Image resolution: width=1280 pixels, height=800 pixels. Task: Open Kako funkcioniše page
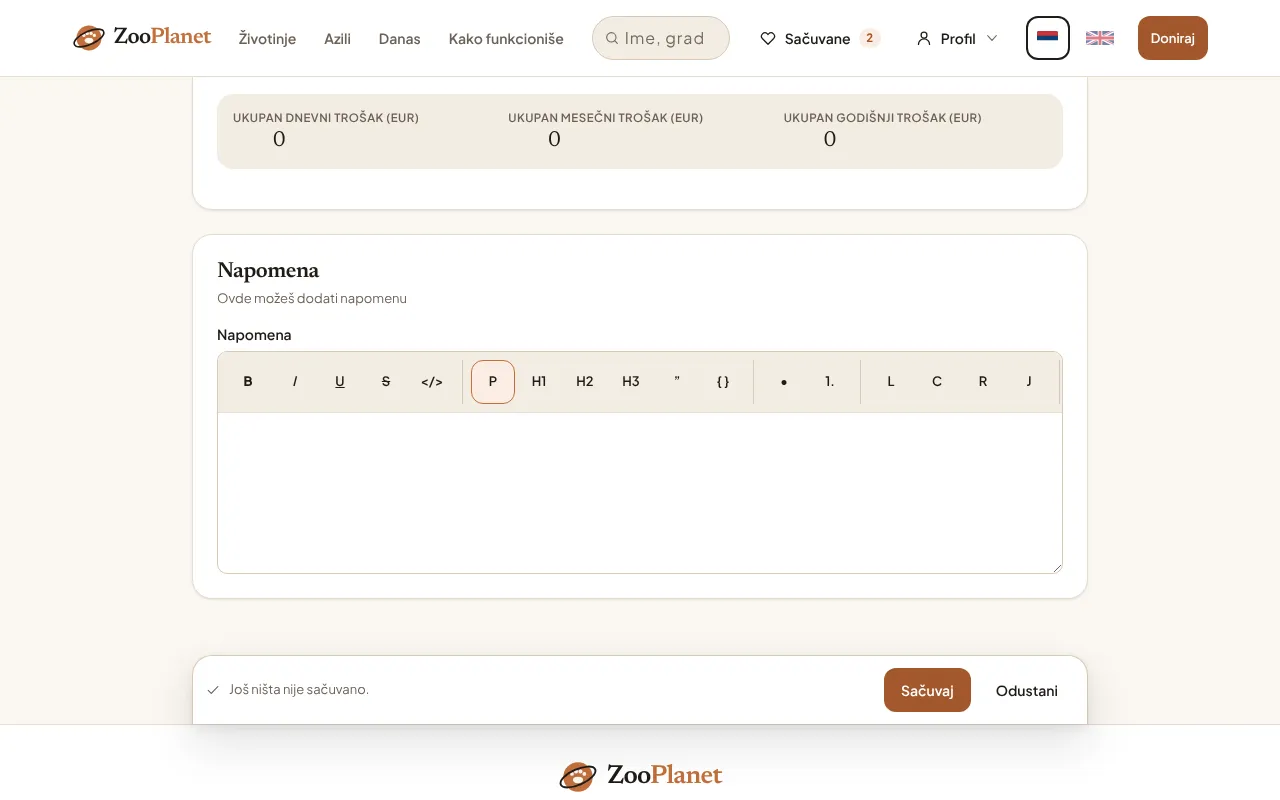(506, 38)
